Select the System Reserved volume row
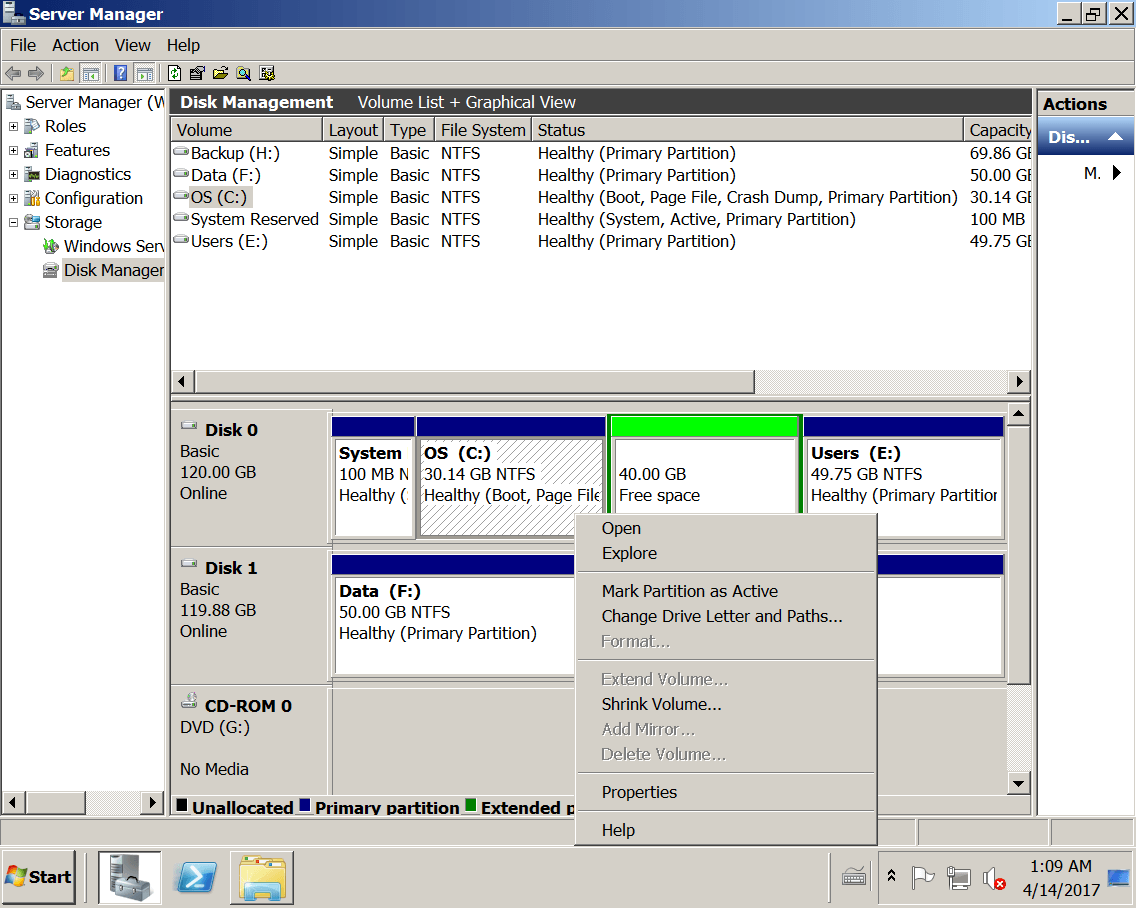 [x=601, y=220]
